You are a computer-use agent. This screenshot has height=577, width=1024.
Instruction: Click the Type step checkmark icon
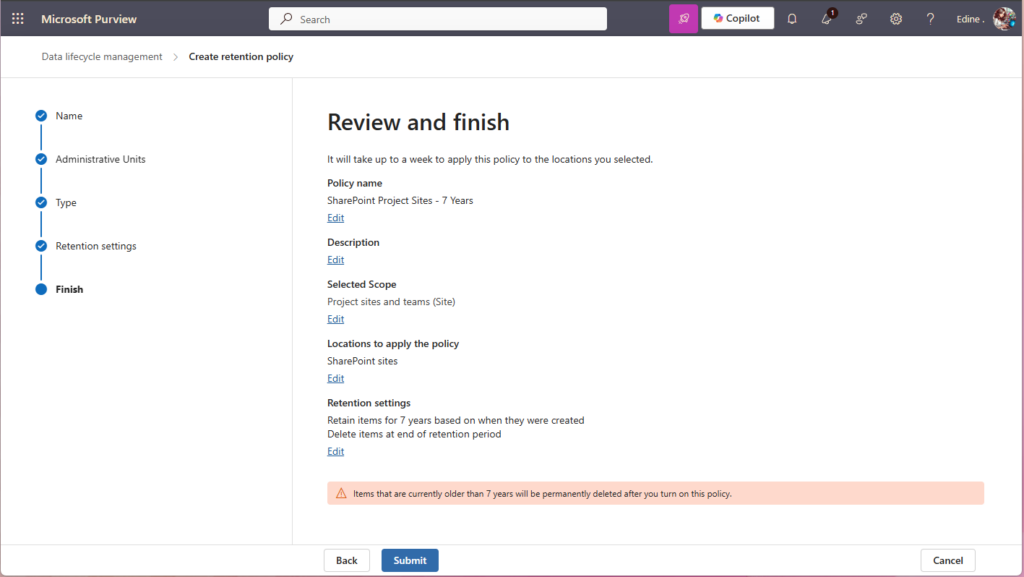41,202
